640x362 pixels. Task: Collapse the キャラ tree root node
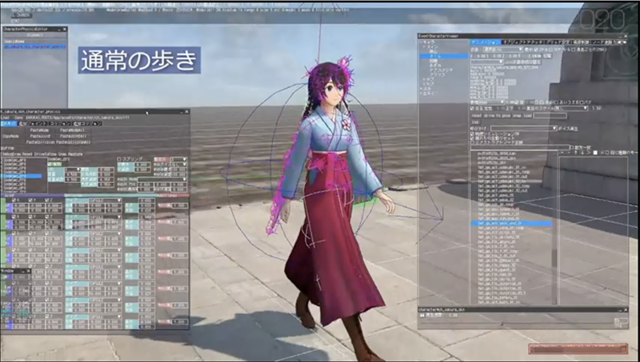pyautogui.click(x=422, y=42)
